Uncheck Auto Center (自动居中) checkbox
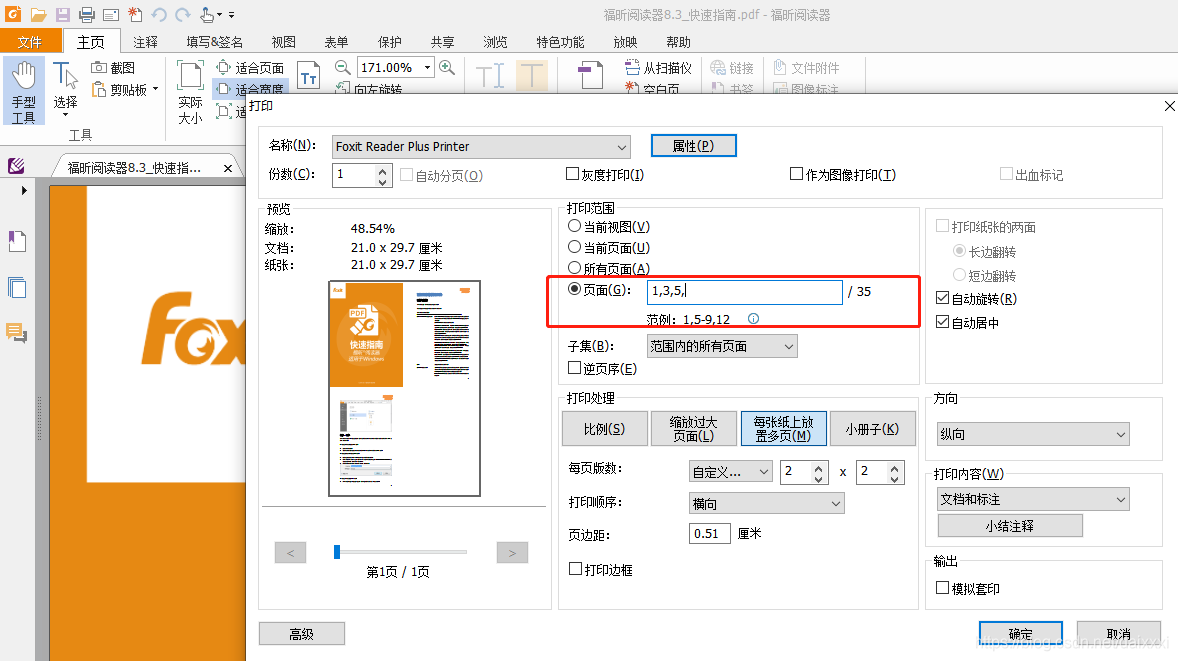This screenshot has height=661, width=1178. [943, 322]
